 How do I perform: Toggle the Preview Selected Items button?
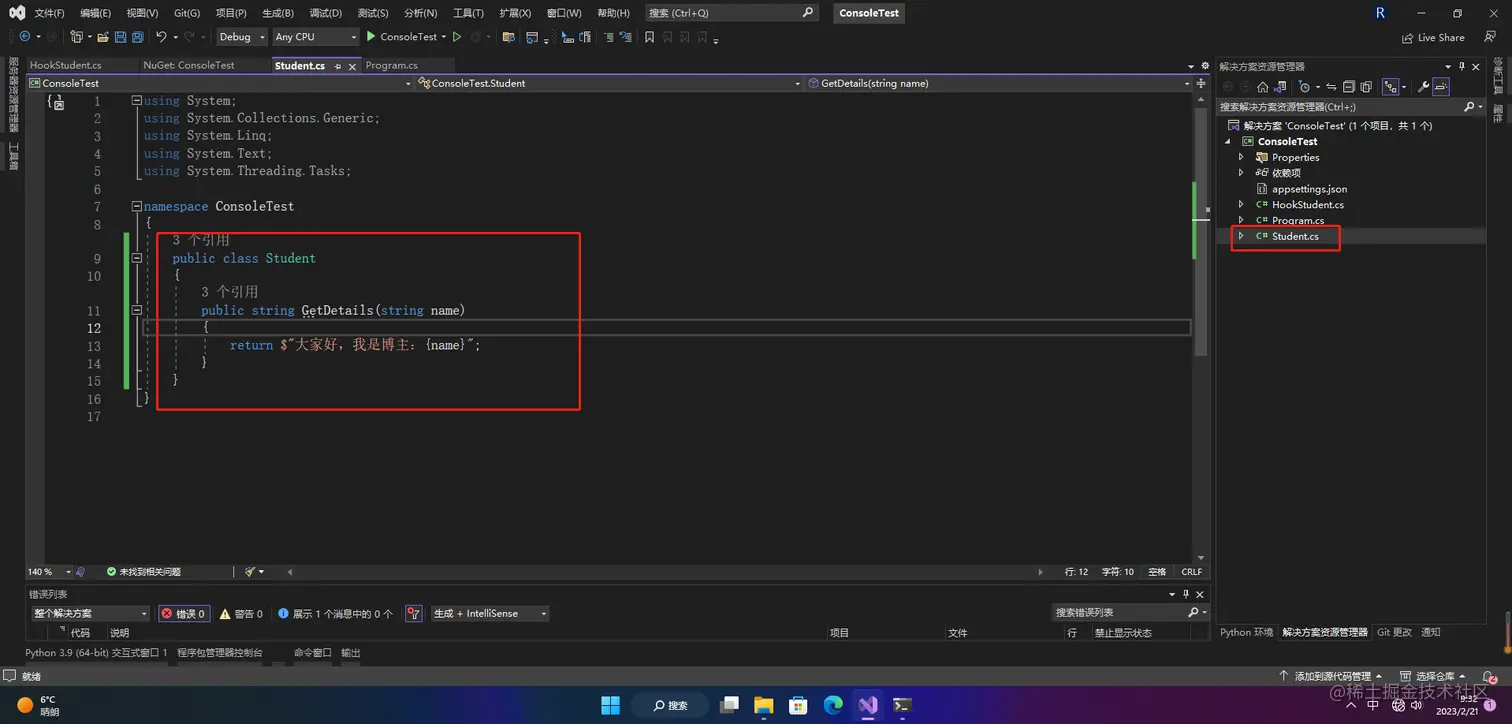point(1441,87)
